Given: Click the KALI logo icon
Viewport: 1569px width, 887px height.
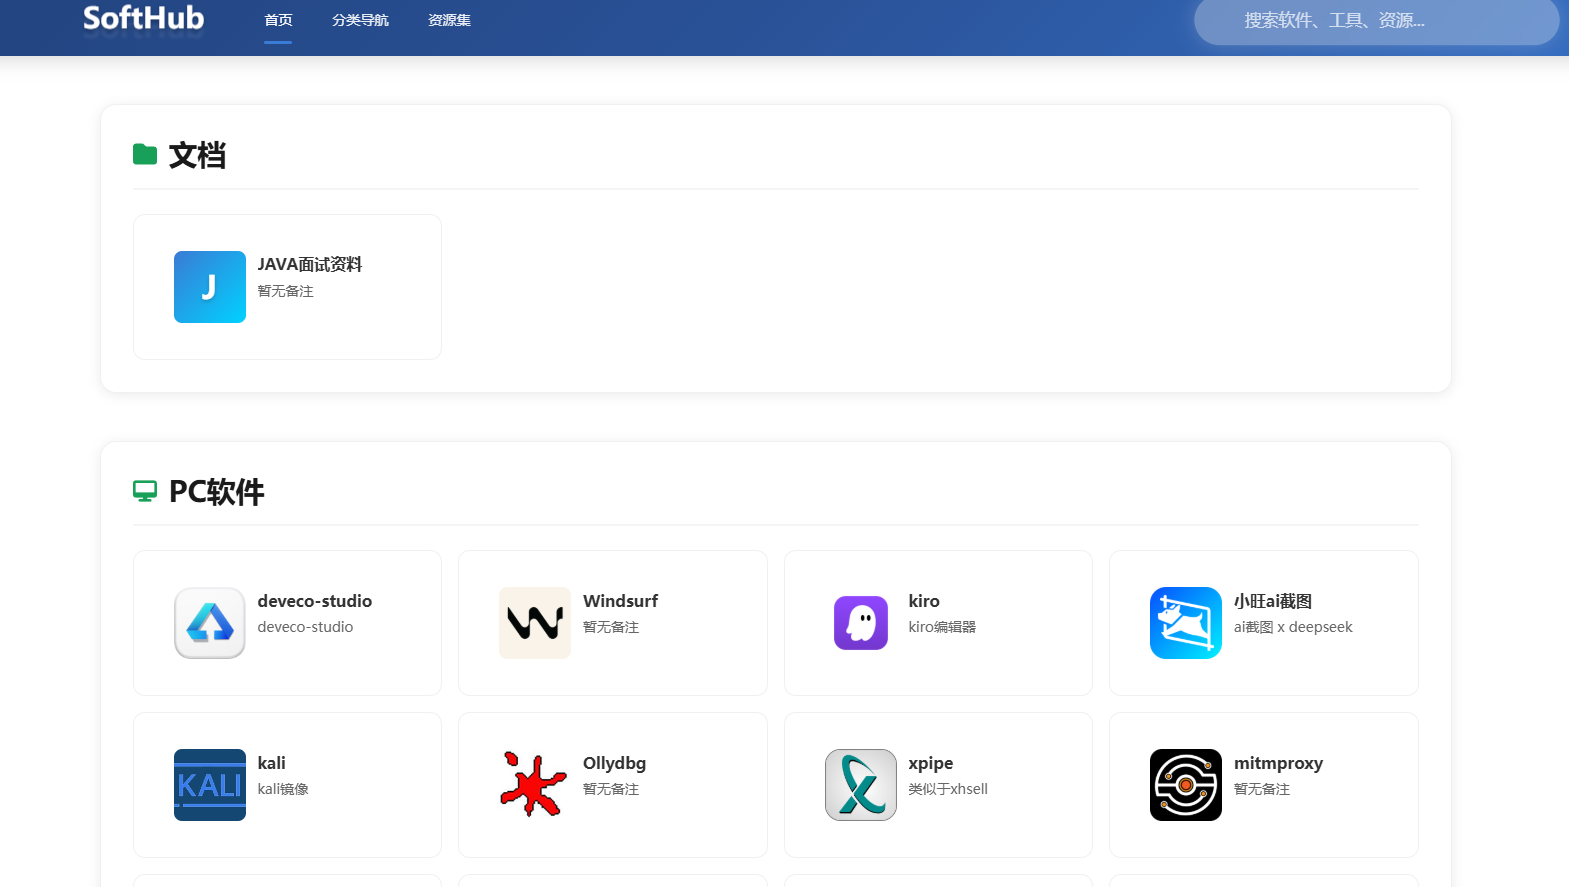Looking at the screenshot, I should [210, 785].
